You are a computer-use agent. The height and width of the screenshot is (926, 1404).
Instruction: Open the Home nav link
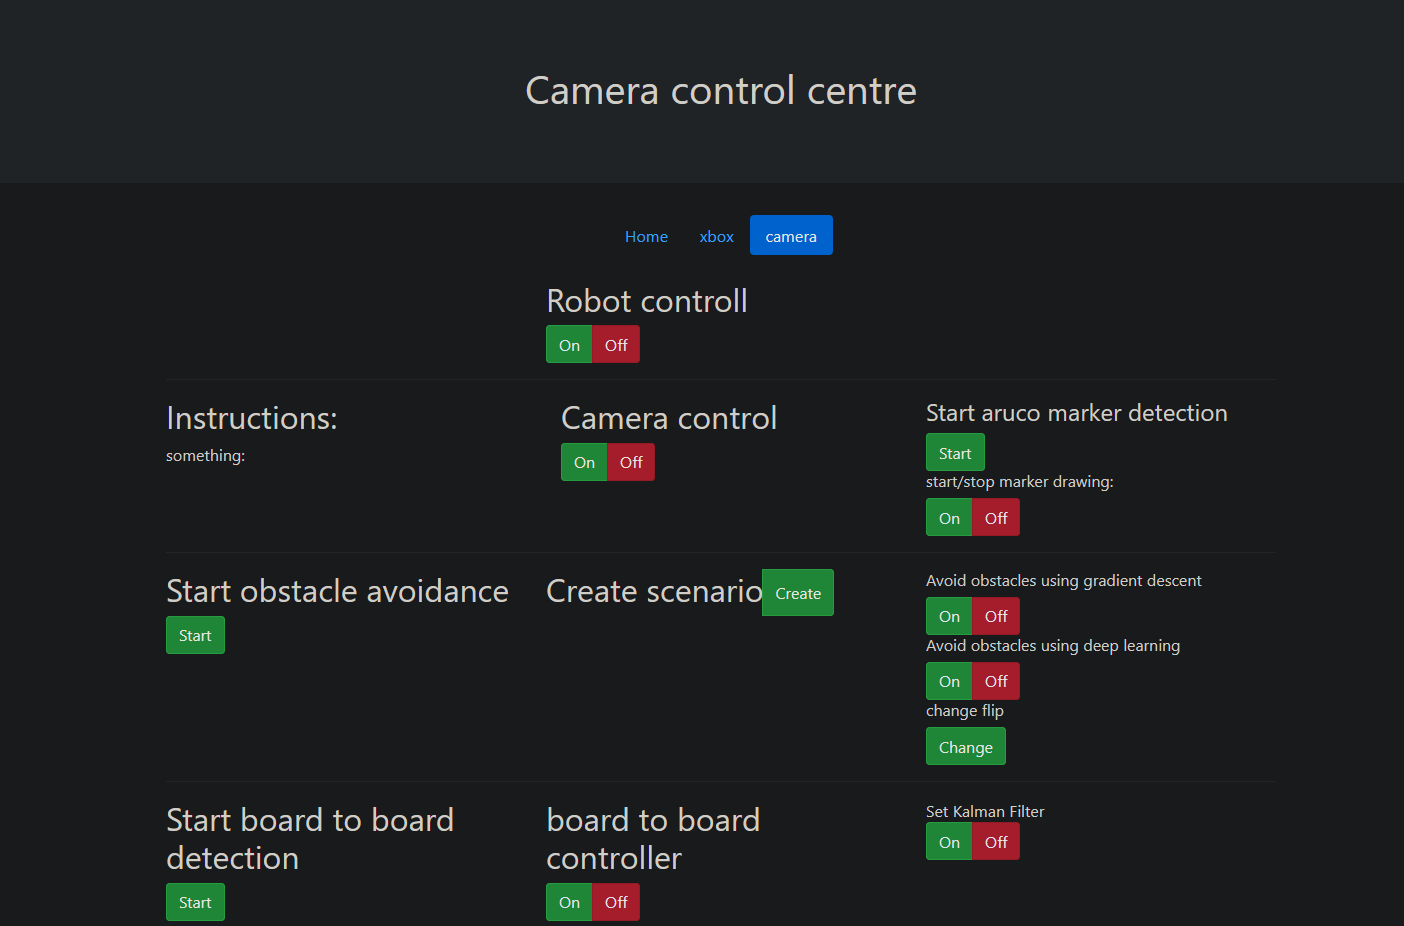click(x=646, y=236)
